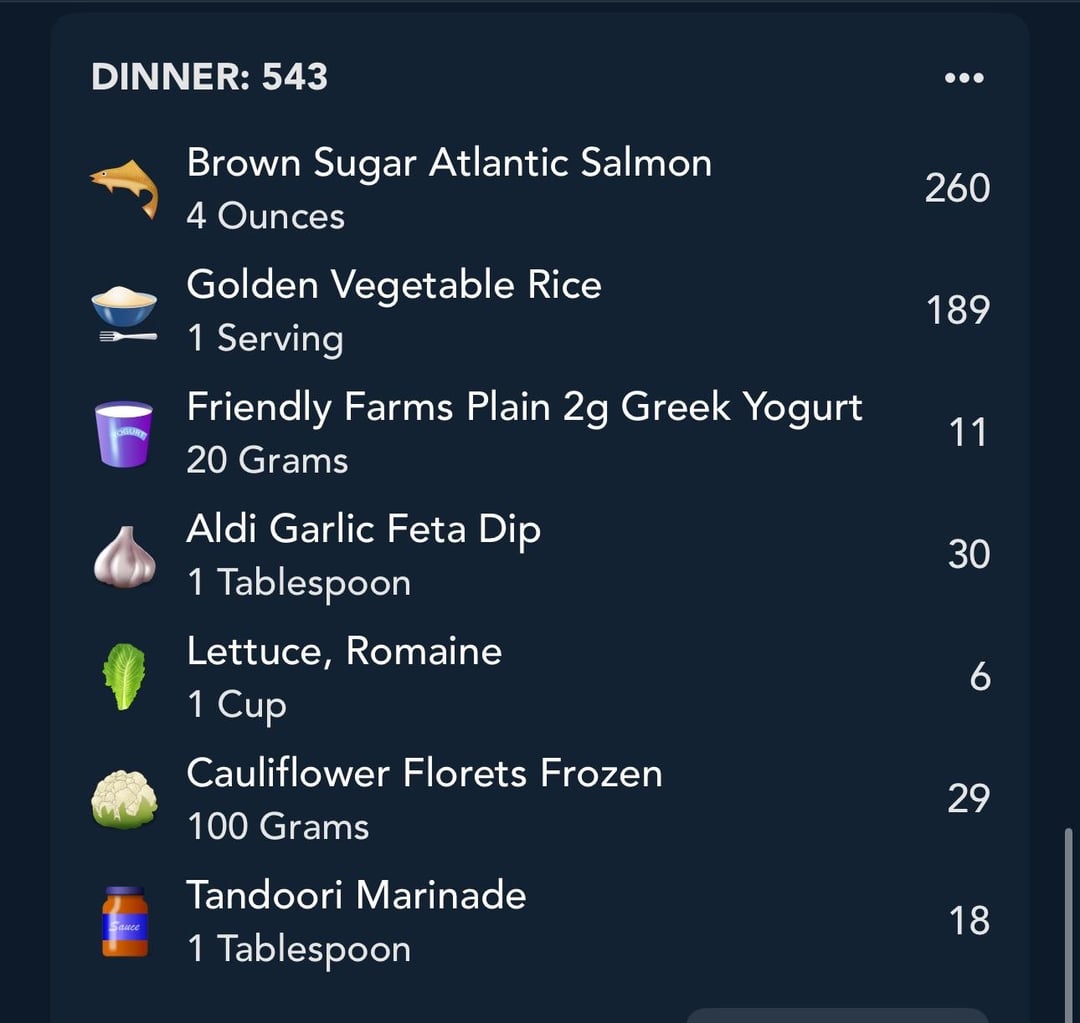Screen dimensions: 1080x1023
Task: Open the Cauliflower Florets Frozen entry
Action: 540,799
